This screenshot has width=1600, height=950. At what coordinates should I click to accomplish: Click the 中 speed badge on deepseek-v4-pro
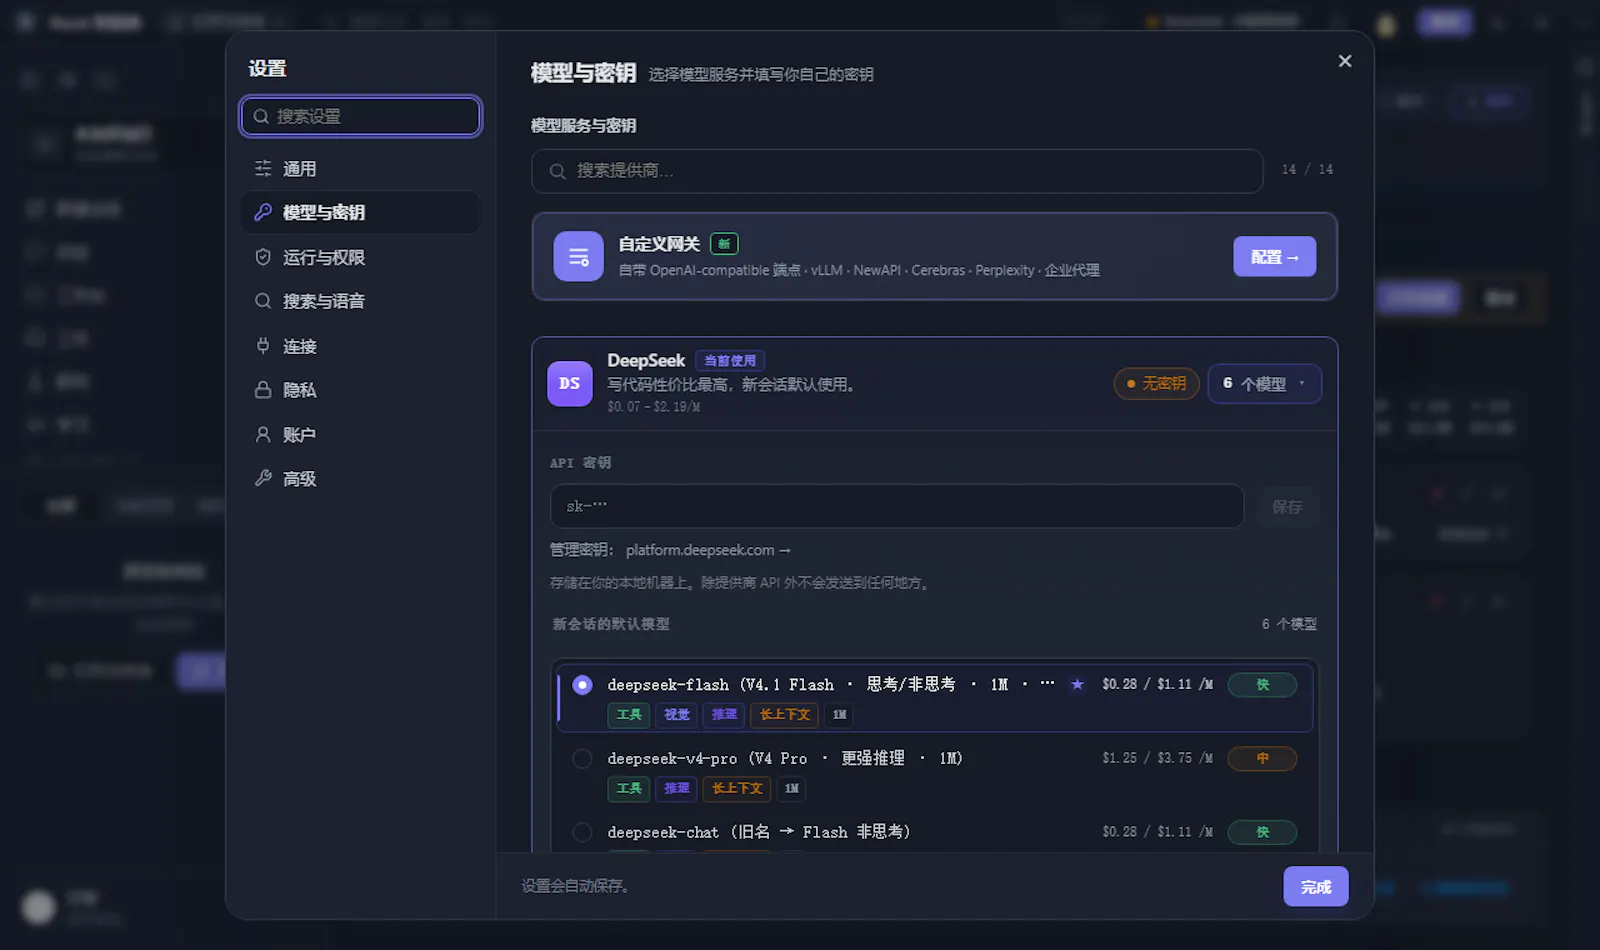click(x=1263, y=759)
